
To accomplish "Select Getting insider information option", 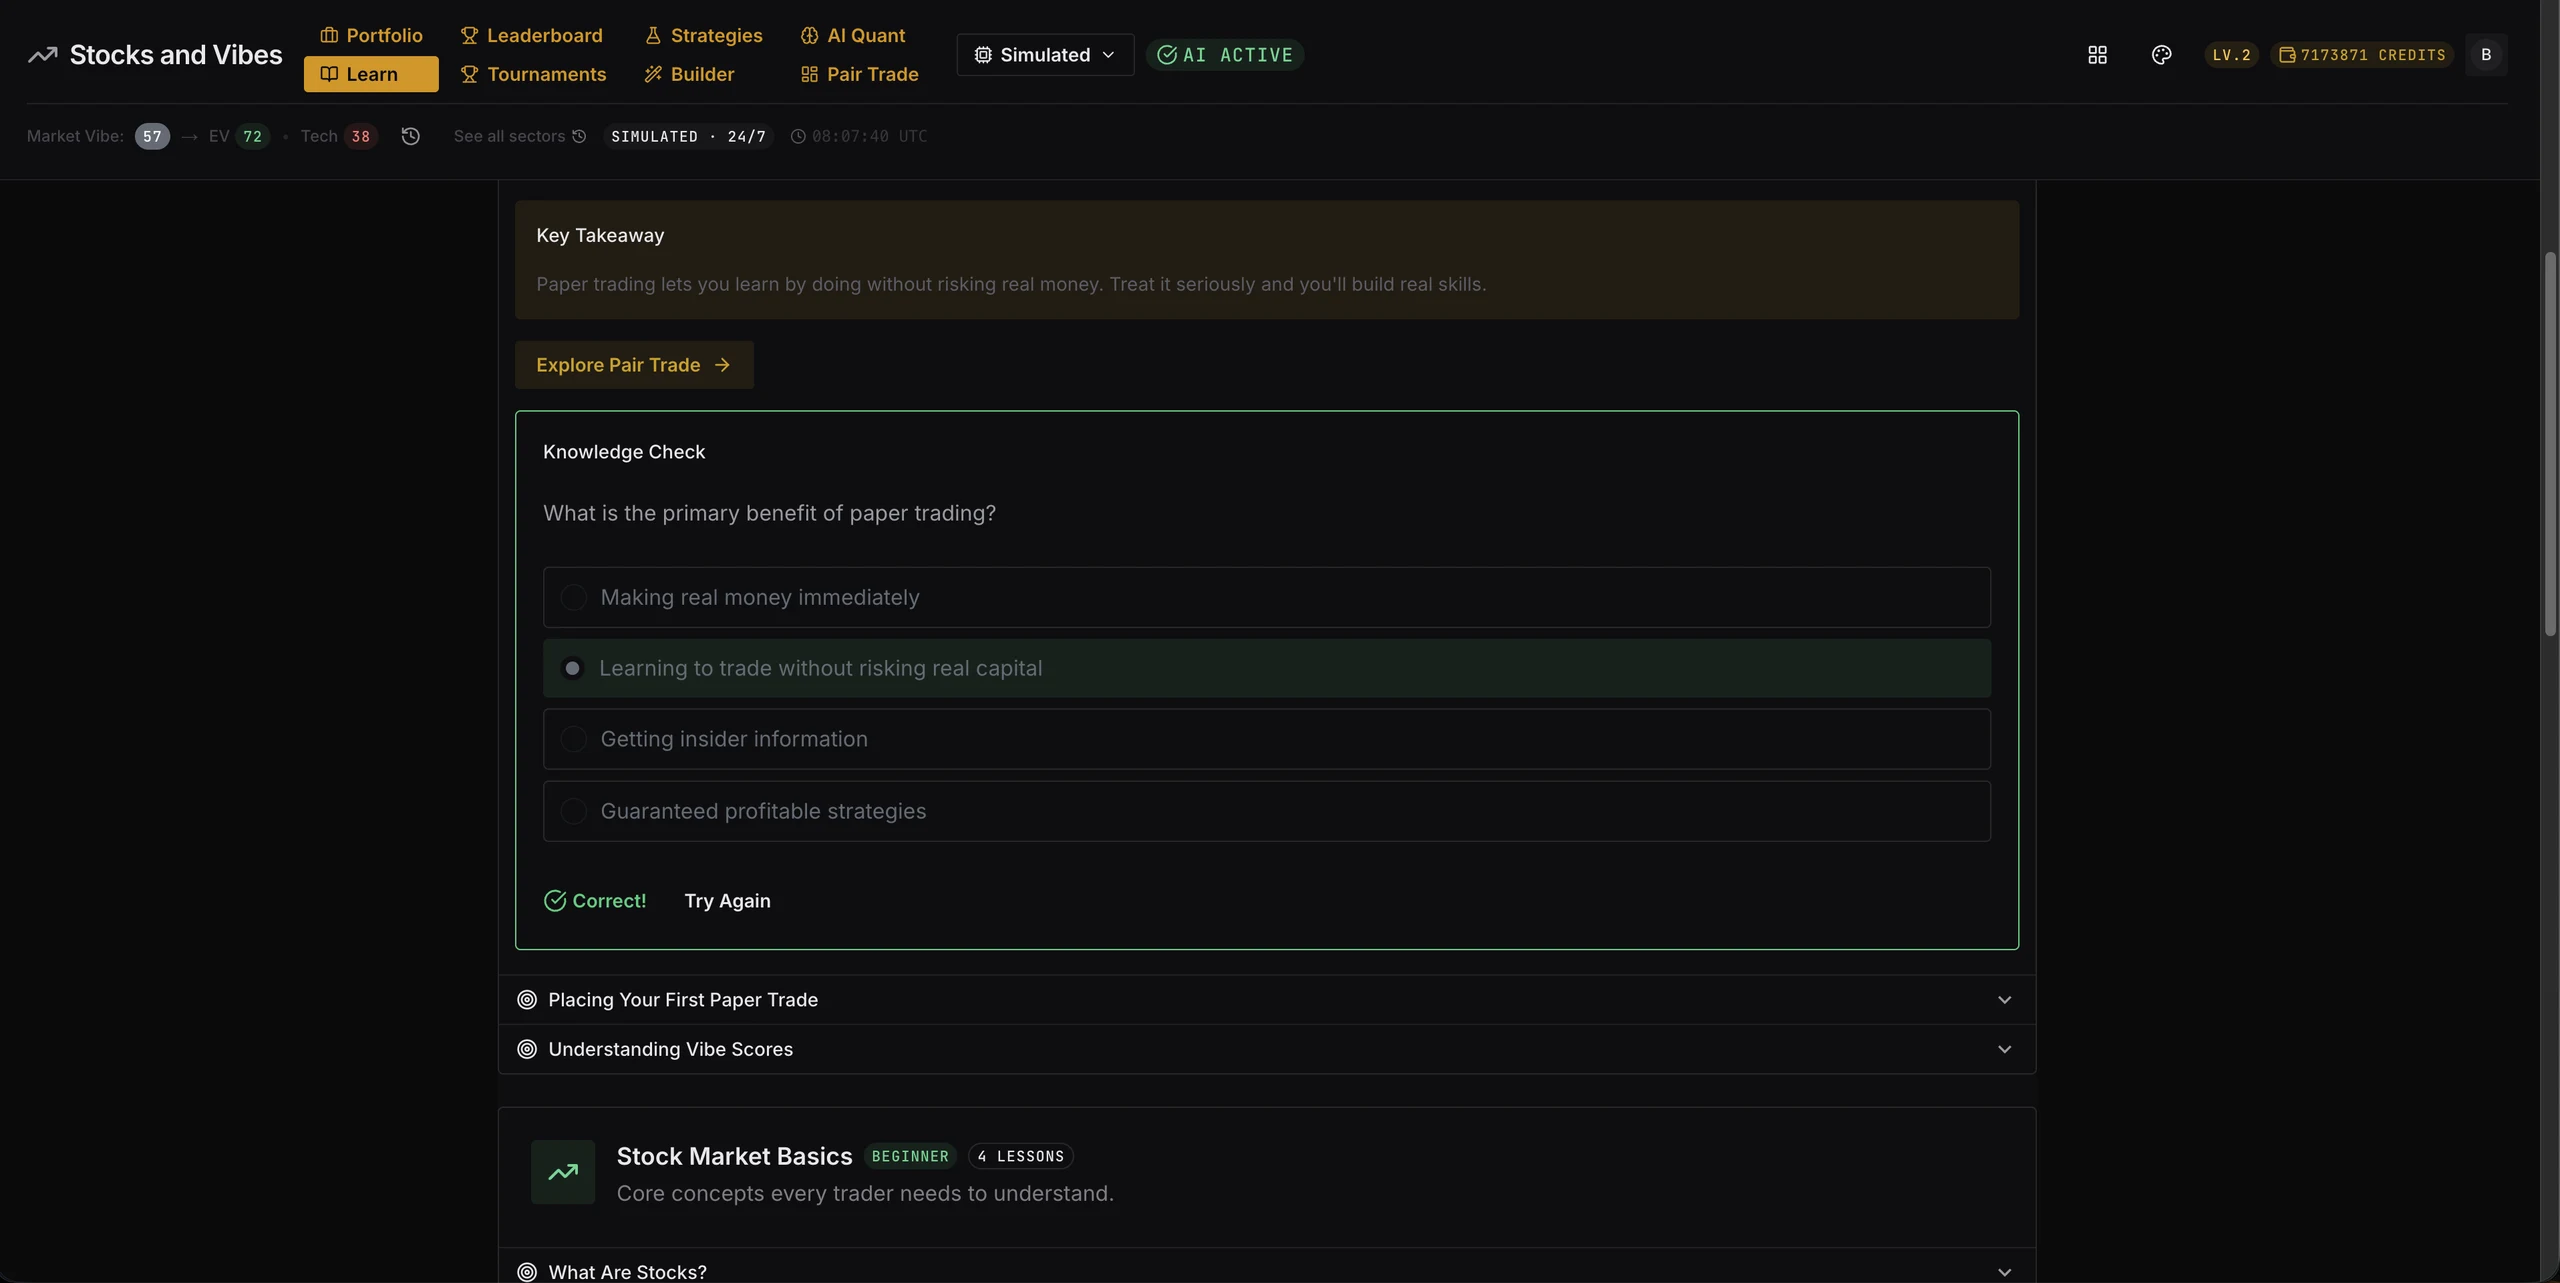I will (x=1266, y=739).
